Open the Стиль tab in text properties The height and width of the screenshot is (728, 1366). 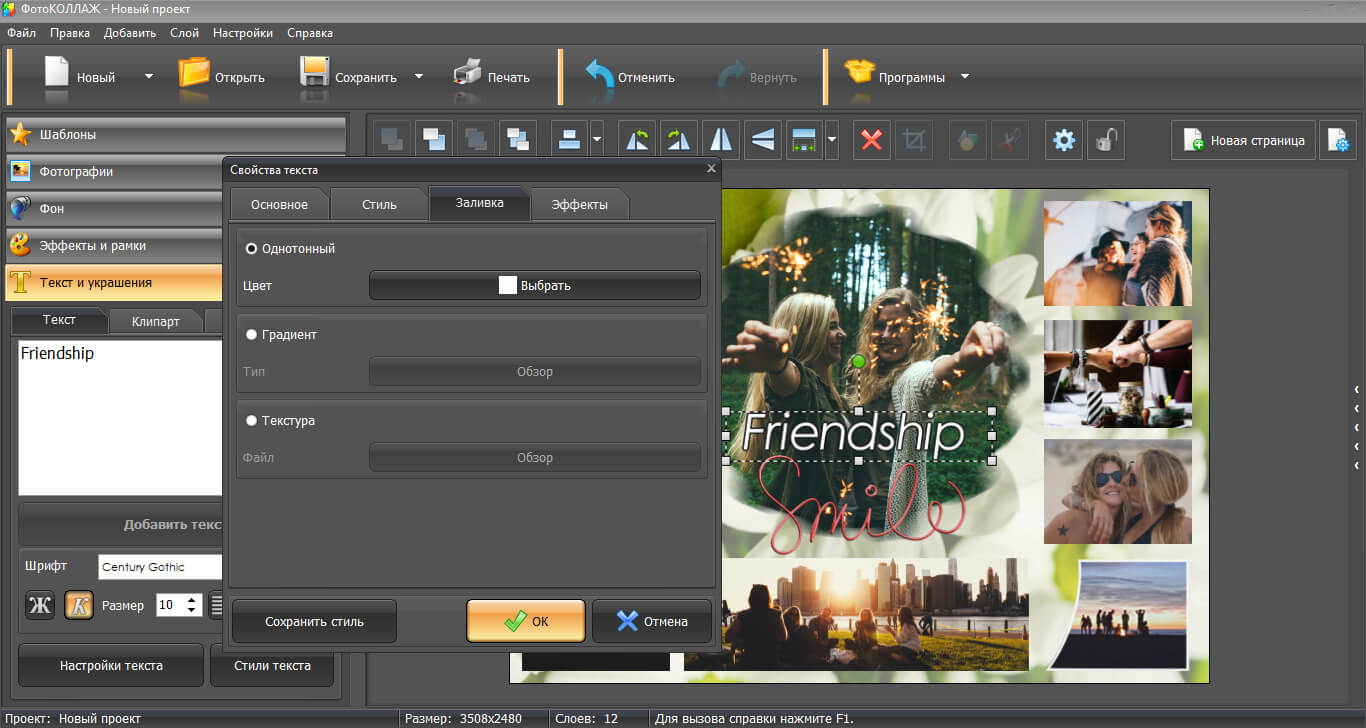[x=379, y=204]
